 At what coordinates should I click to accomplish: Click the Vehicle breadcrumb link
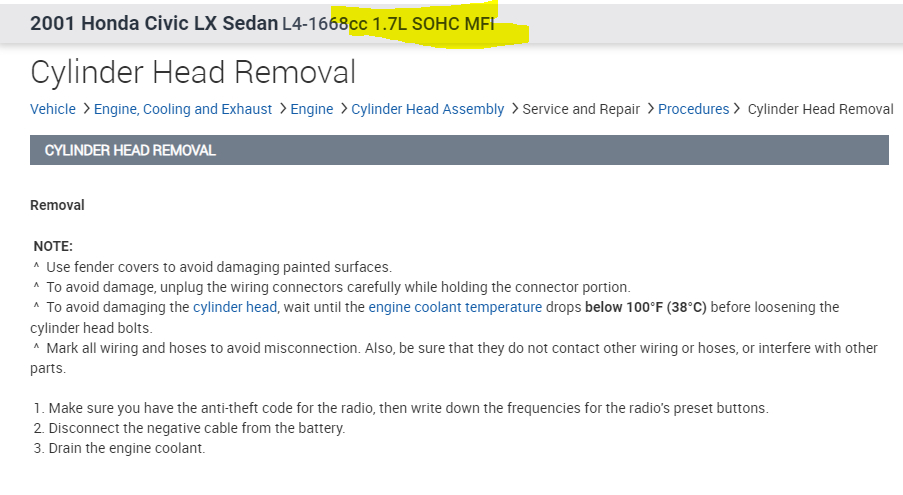(x=53, y=109)
